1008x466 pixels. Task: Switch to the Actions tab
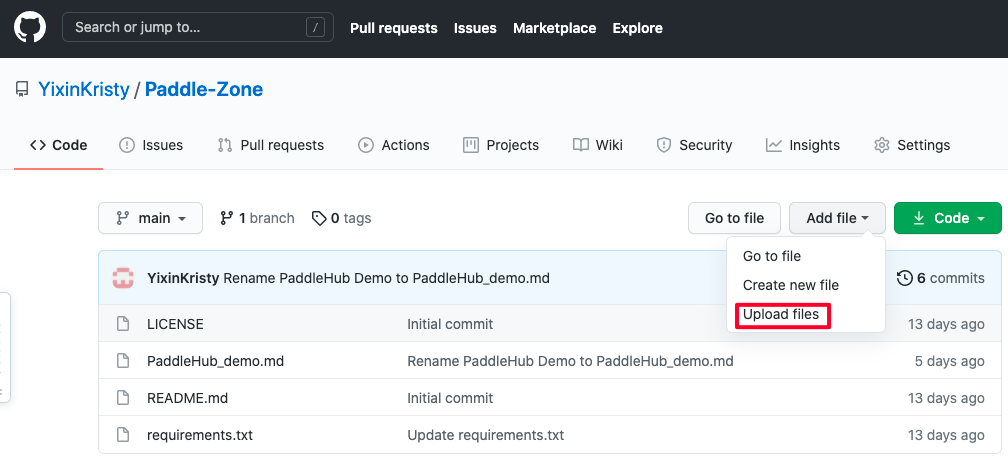pos(393,145)
